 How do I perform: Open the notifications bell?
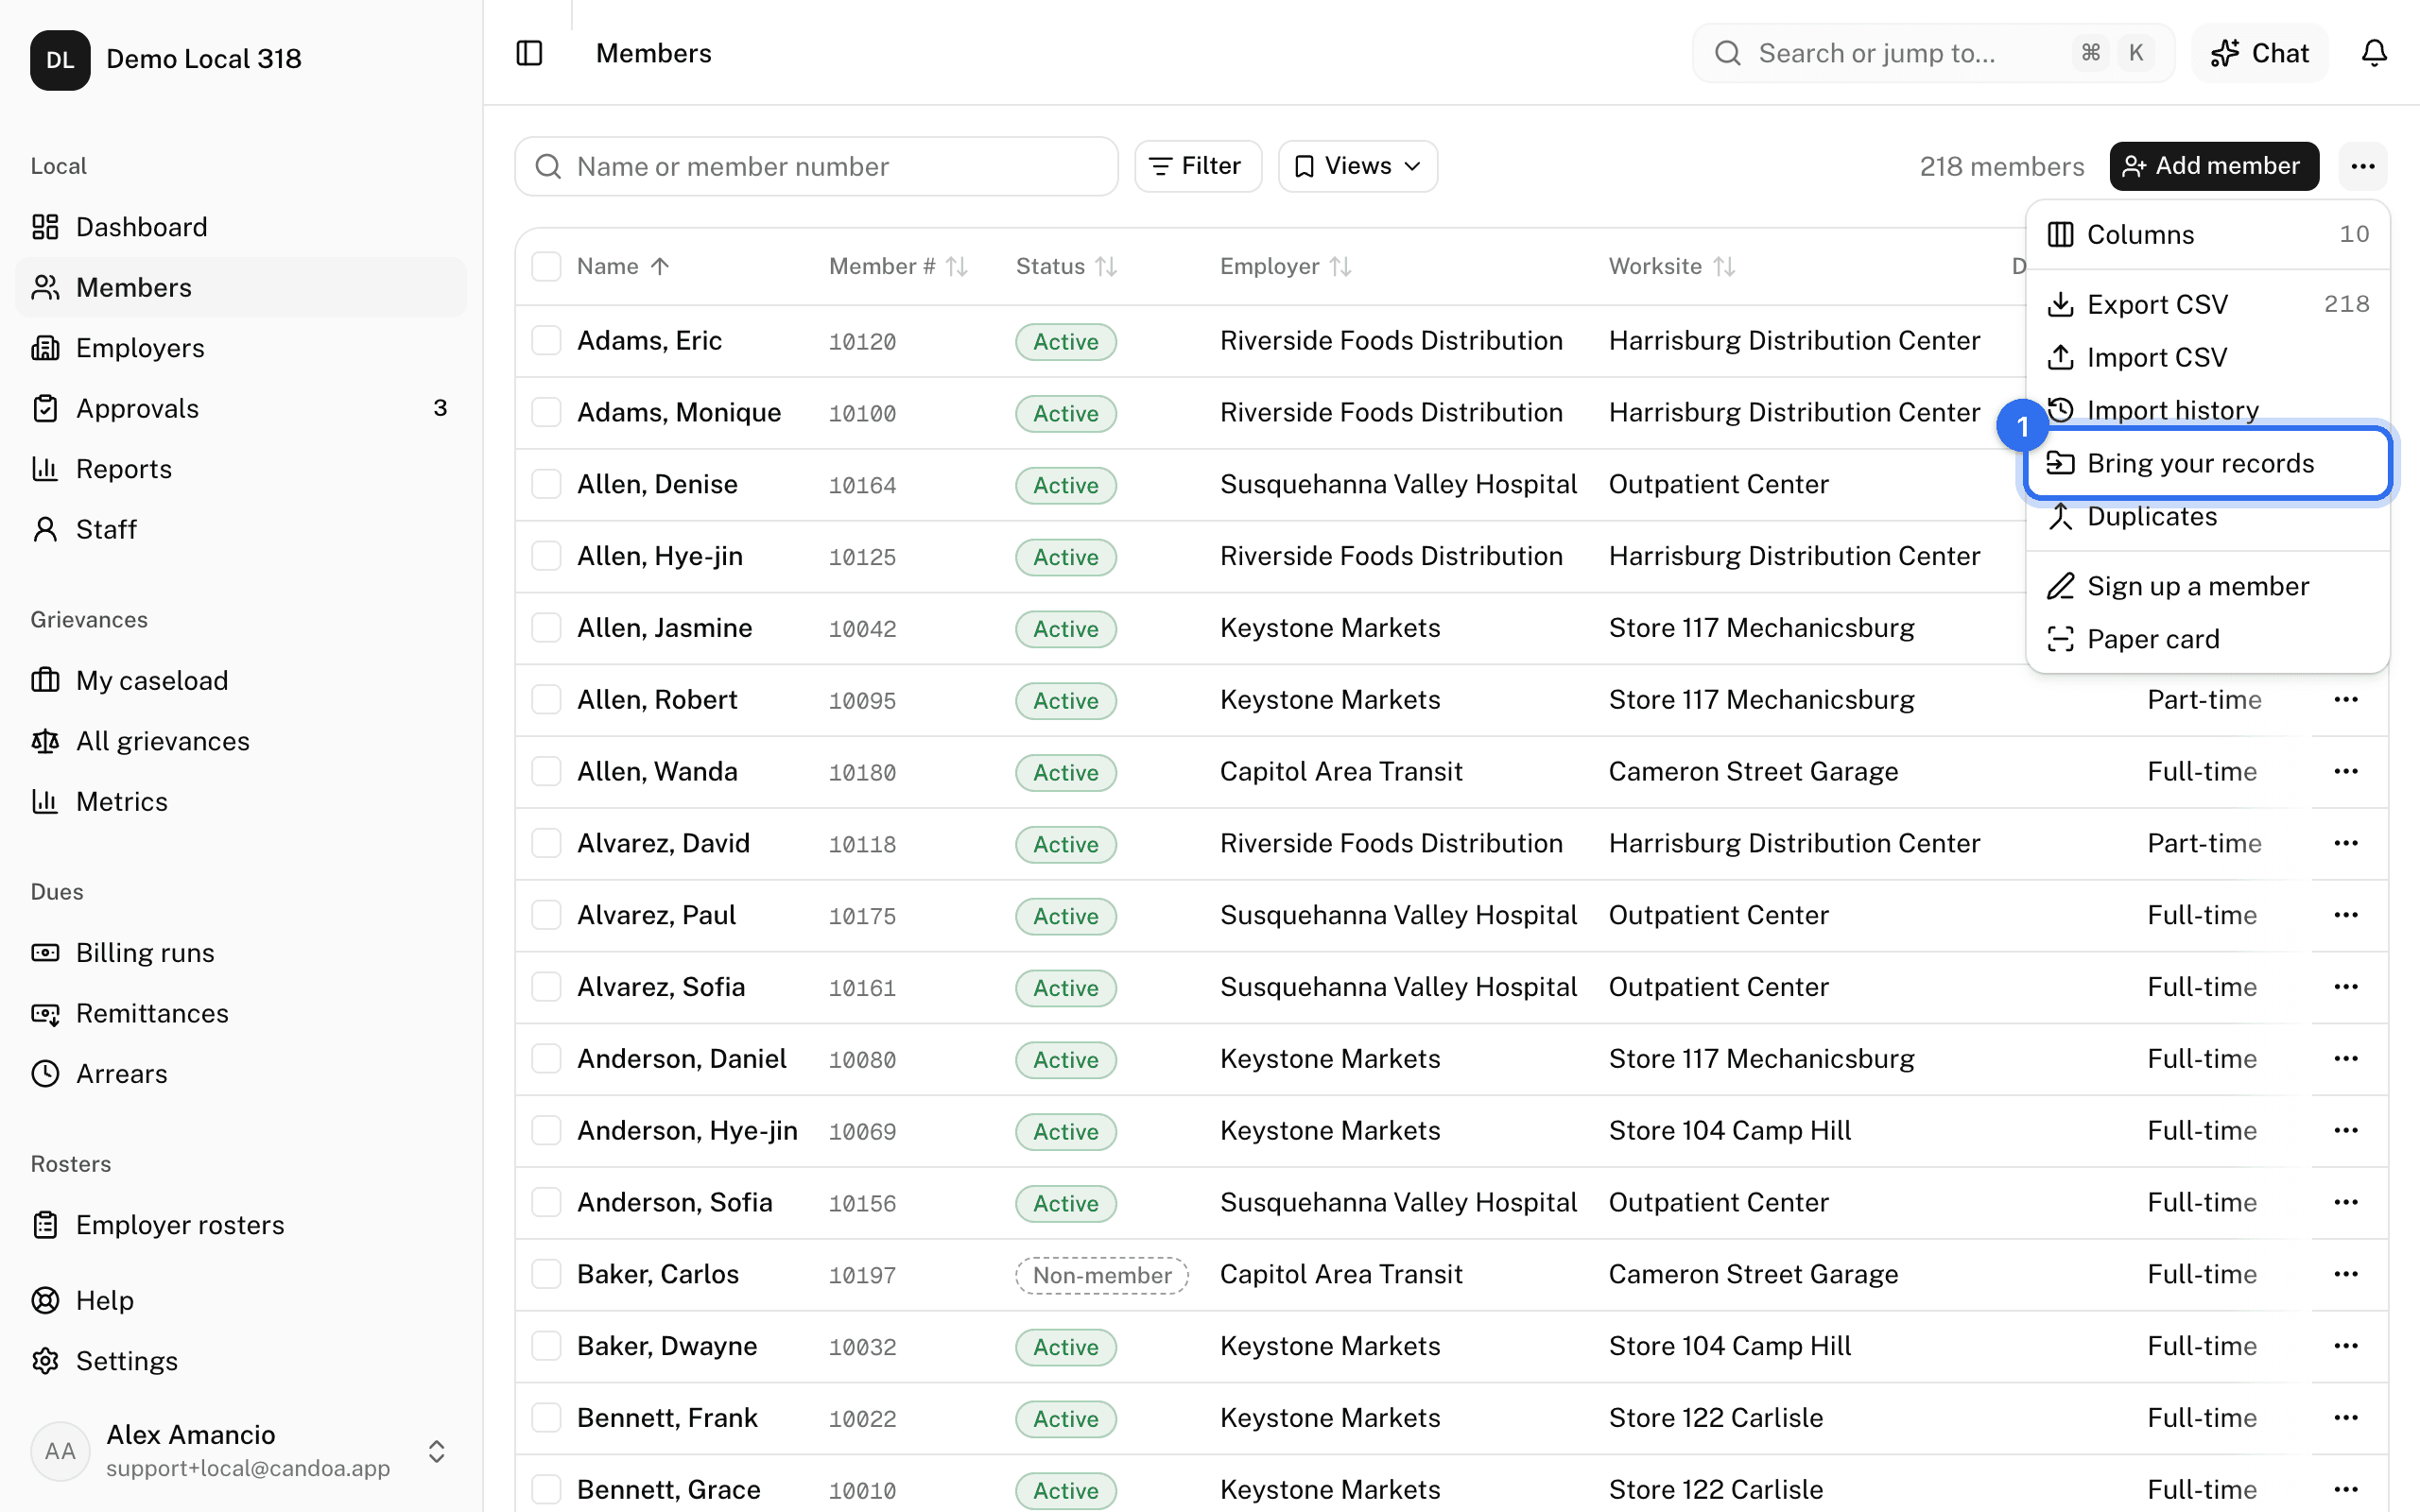pyautogui.click(x=2374, y=53)
